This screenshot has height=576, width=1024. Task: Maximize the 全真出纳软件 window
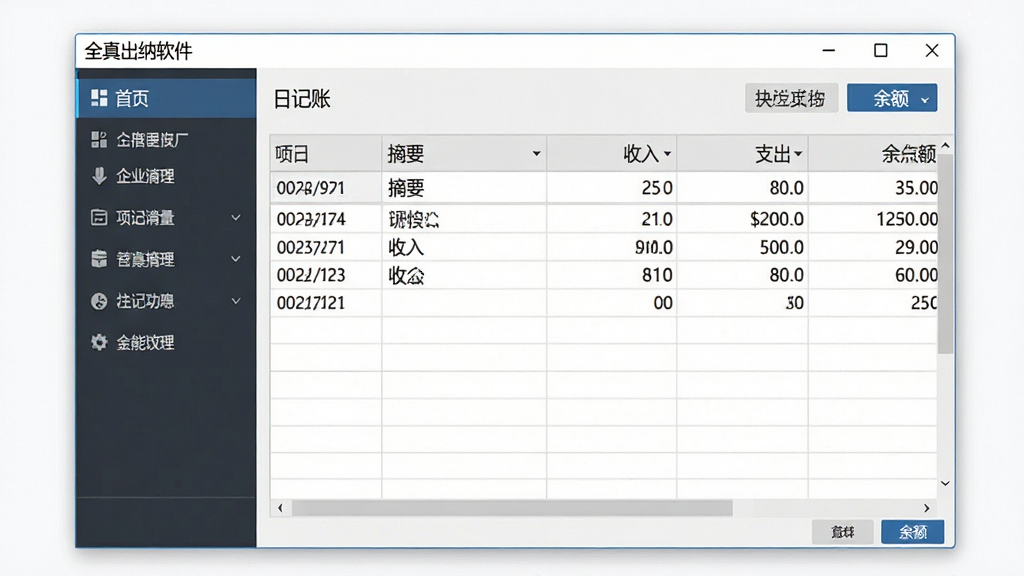click(880, 50)
